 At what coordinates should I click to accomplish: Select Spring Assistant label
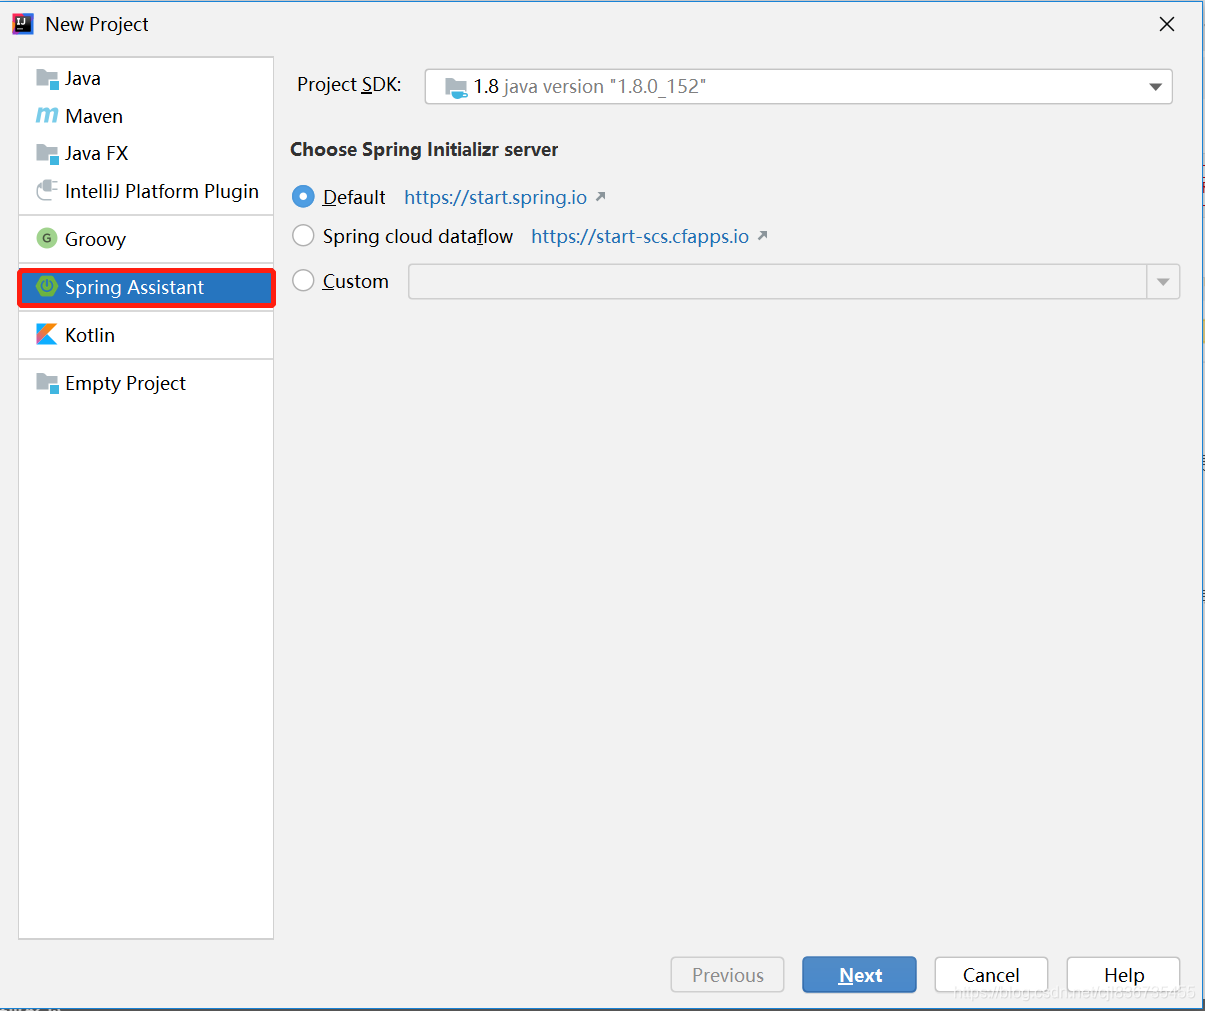coord(134,287)
